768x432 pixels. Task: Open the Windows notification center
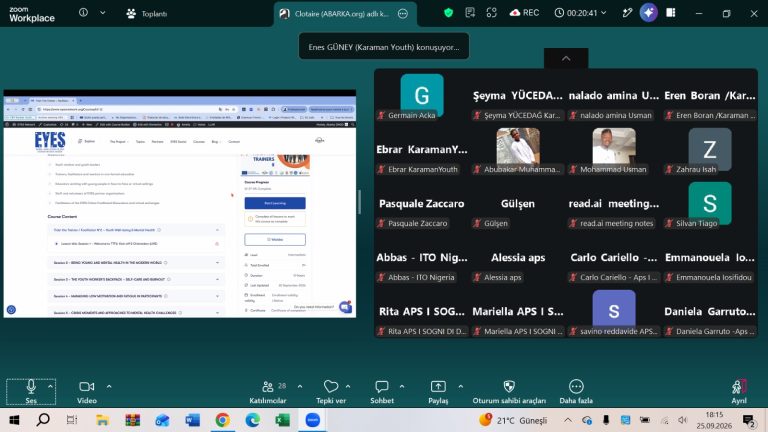(748, 420)
